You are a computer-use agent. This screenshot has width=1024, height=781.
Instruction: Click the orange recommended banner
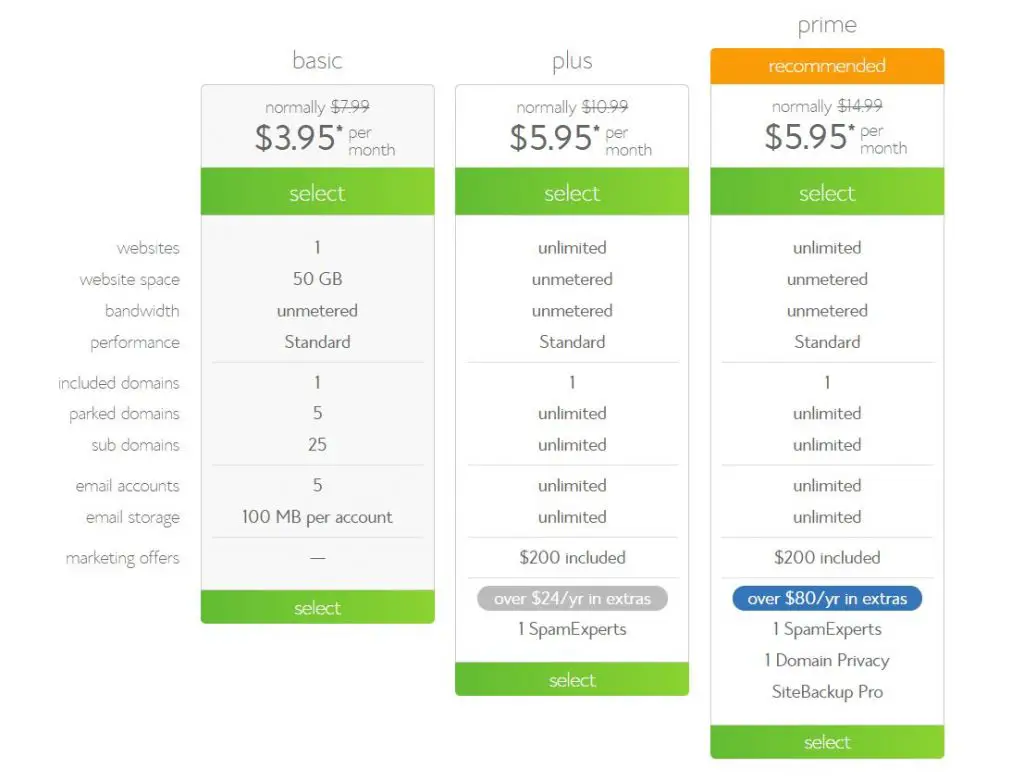827,66
